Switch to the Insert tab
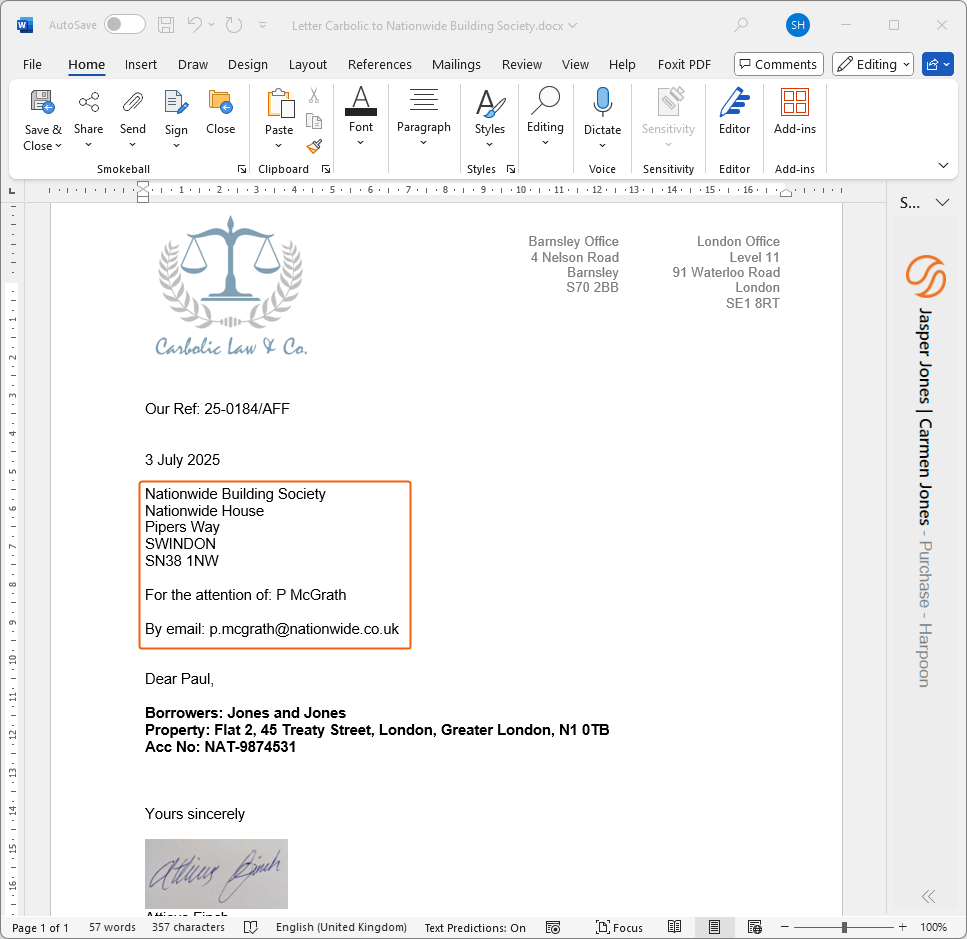The height and width of the screenshot is (939, 967). (141, 65)
